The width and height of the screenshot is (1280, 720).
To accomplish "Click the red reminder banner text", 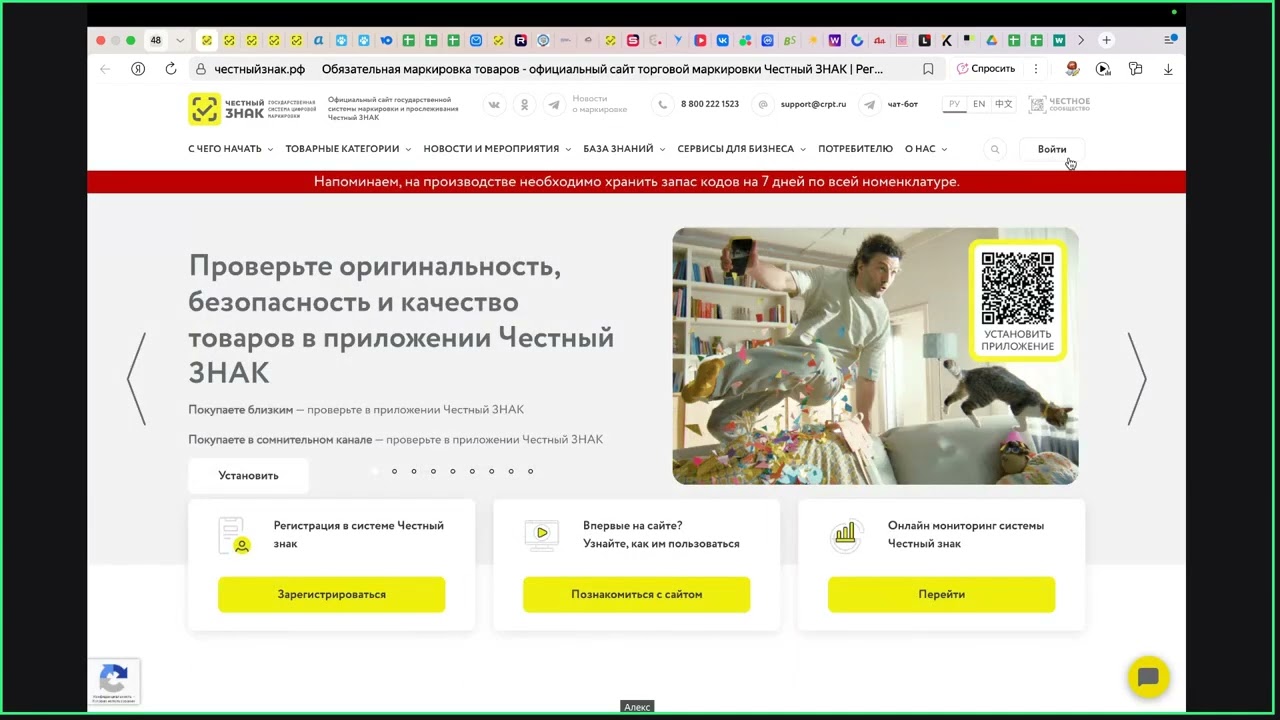I will click(x=637, y=182).
